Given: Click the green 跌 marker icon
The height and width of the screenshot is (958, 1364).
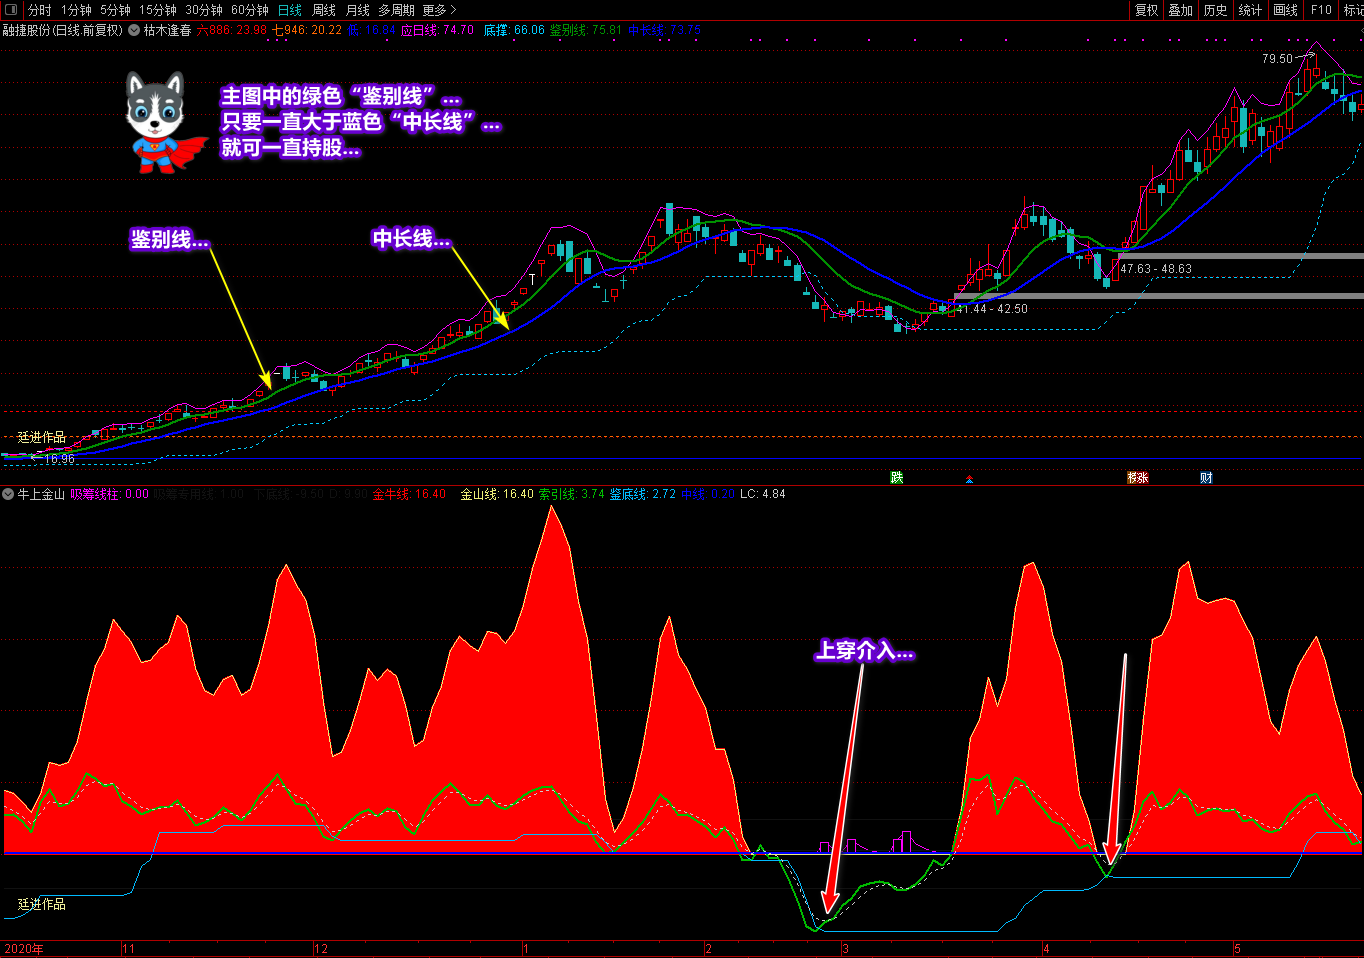Looking at the screenshot, I should click(x=897, y=478).
